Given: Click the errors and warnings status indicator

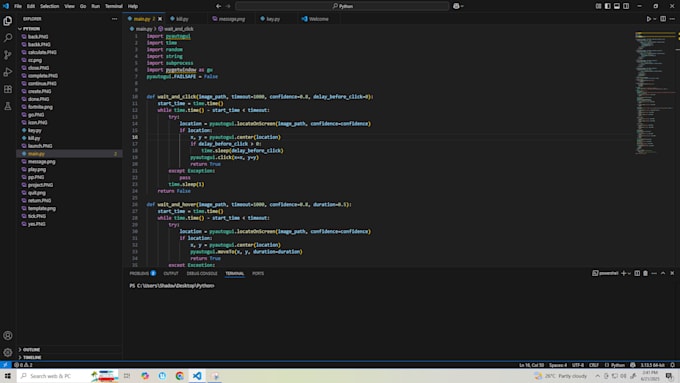Looking at the screenshot, I should pos(23,365).
